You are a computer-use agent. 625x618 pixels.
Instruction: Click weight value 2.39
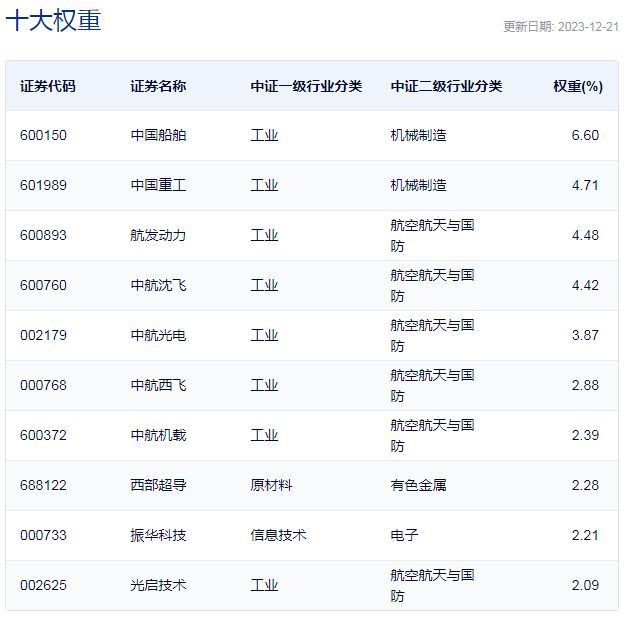point(585,435)
